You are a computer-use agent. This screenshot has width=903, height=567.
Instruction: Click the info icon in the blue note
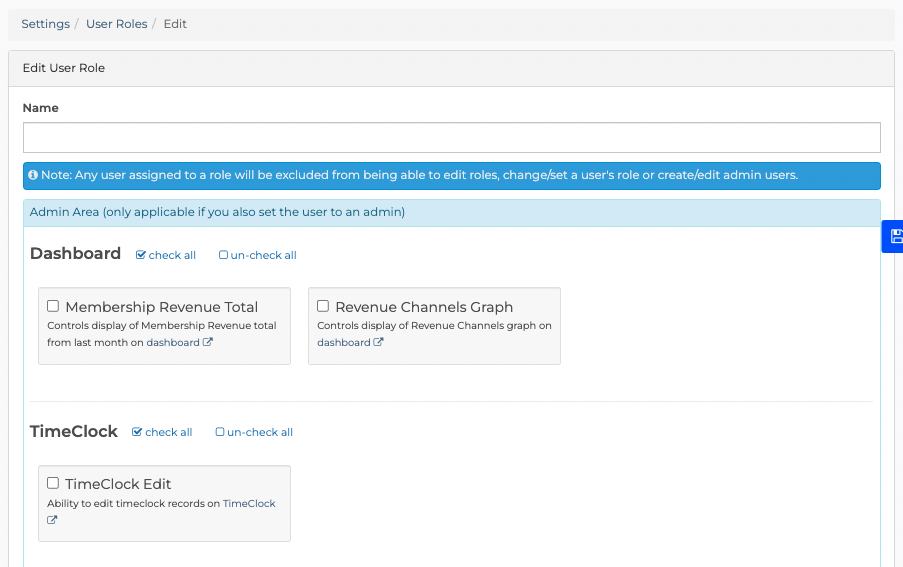(33, 174)
